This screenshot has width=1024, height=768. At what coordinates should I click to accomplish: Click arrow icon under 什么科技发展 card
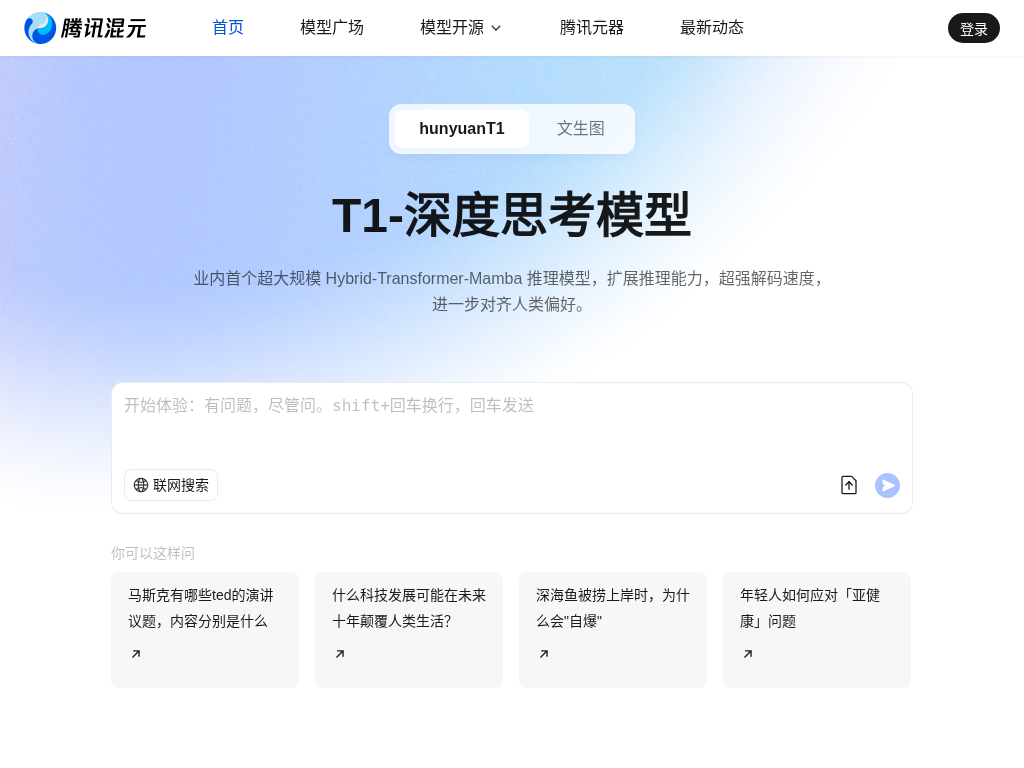click(x=340, y=654)
